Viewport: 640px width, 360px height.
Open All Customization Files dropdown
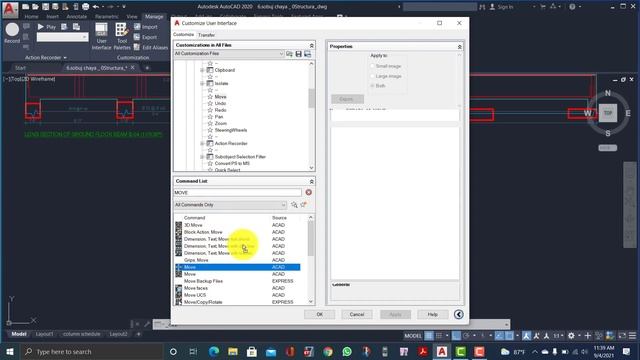229,54
